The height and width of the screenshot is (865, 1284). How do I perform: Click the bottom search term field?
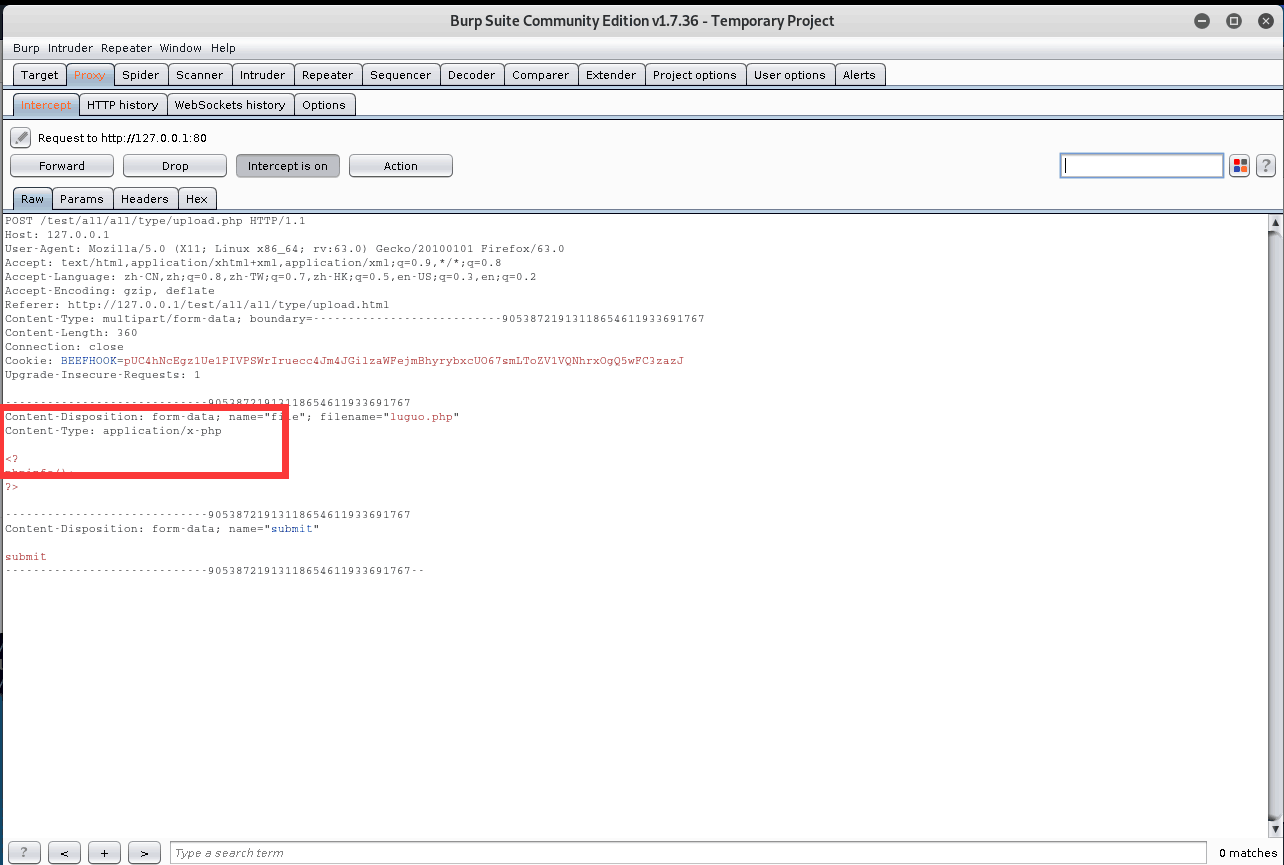click(x=689, y=853)
